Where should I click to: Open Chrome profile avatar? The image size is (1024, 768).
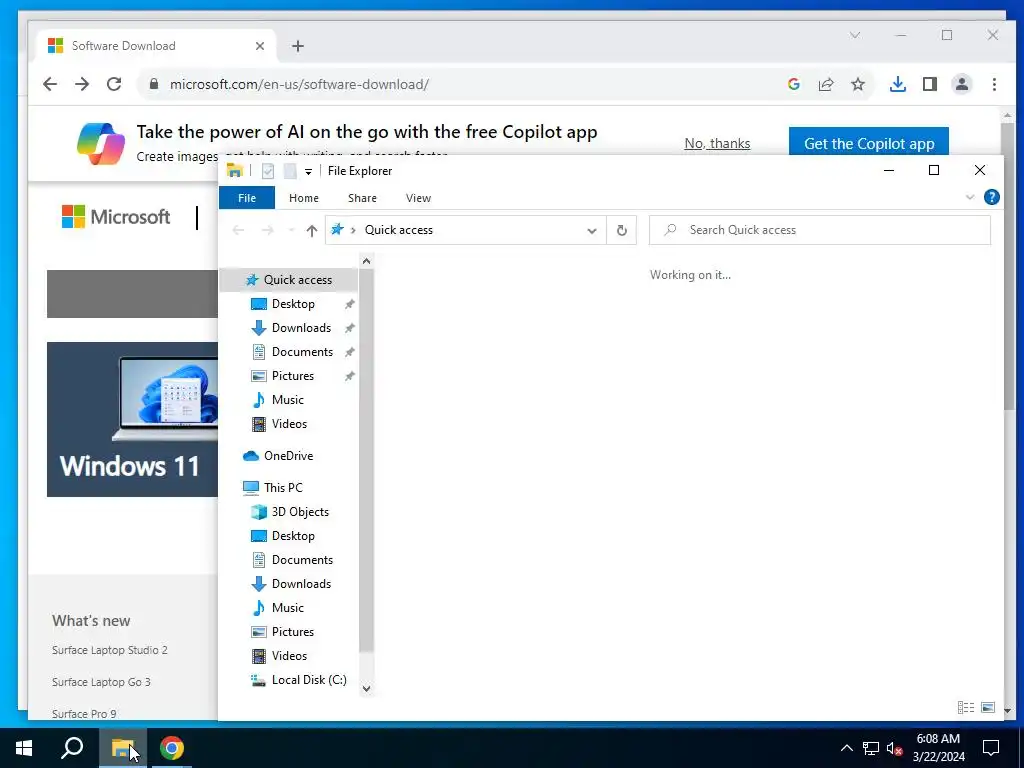(x=962, y=84)
